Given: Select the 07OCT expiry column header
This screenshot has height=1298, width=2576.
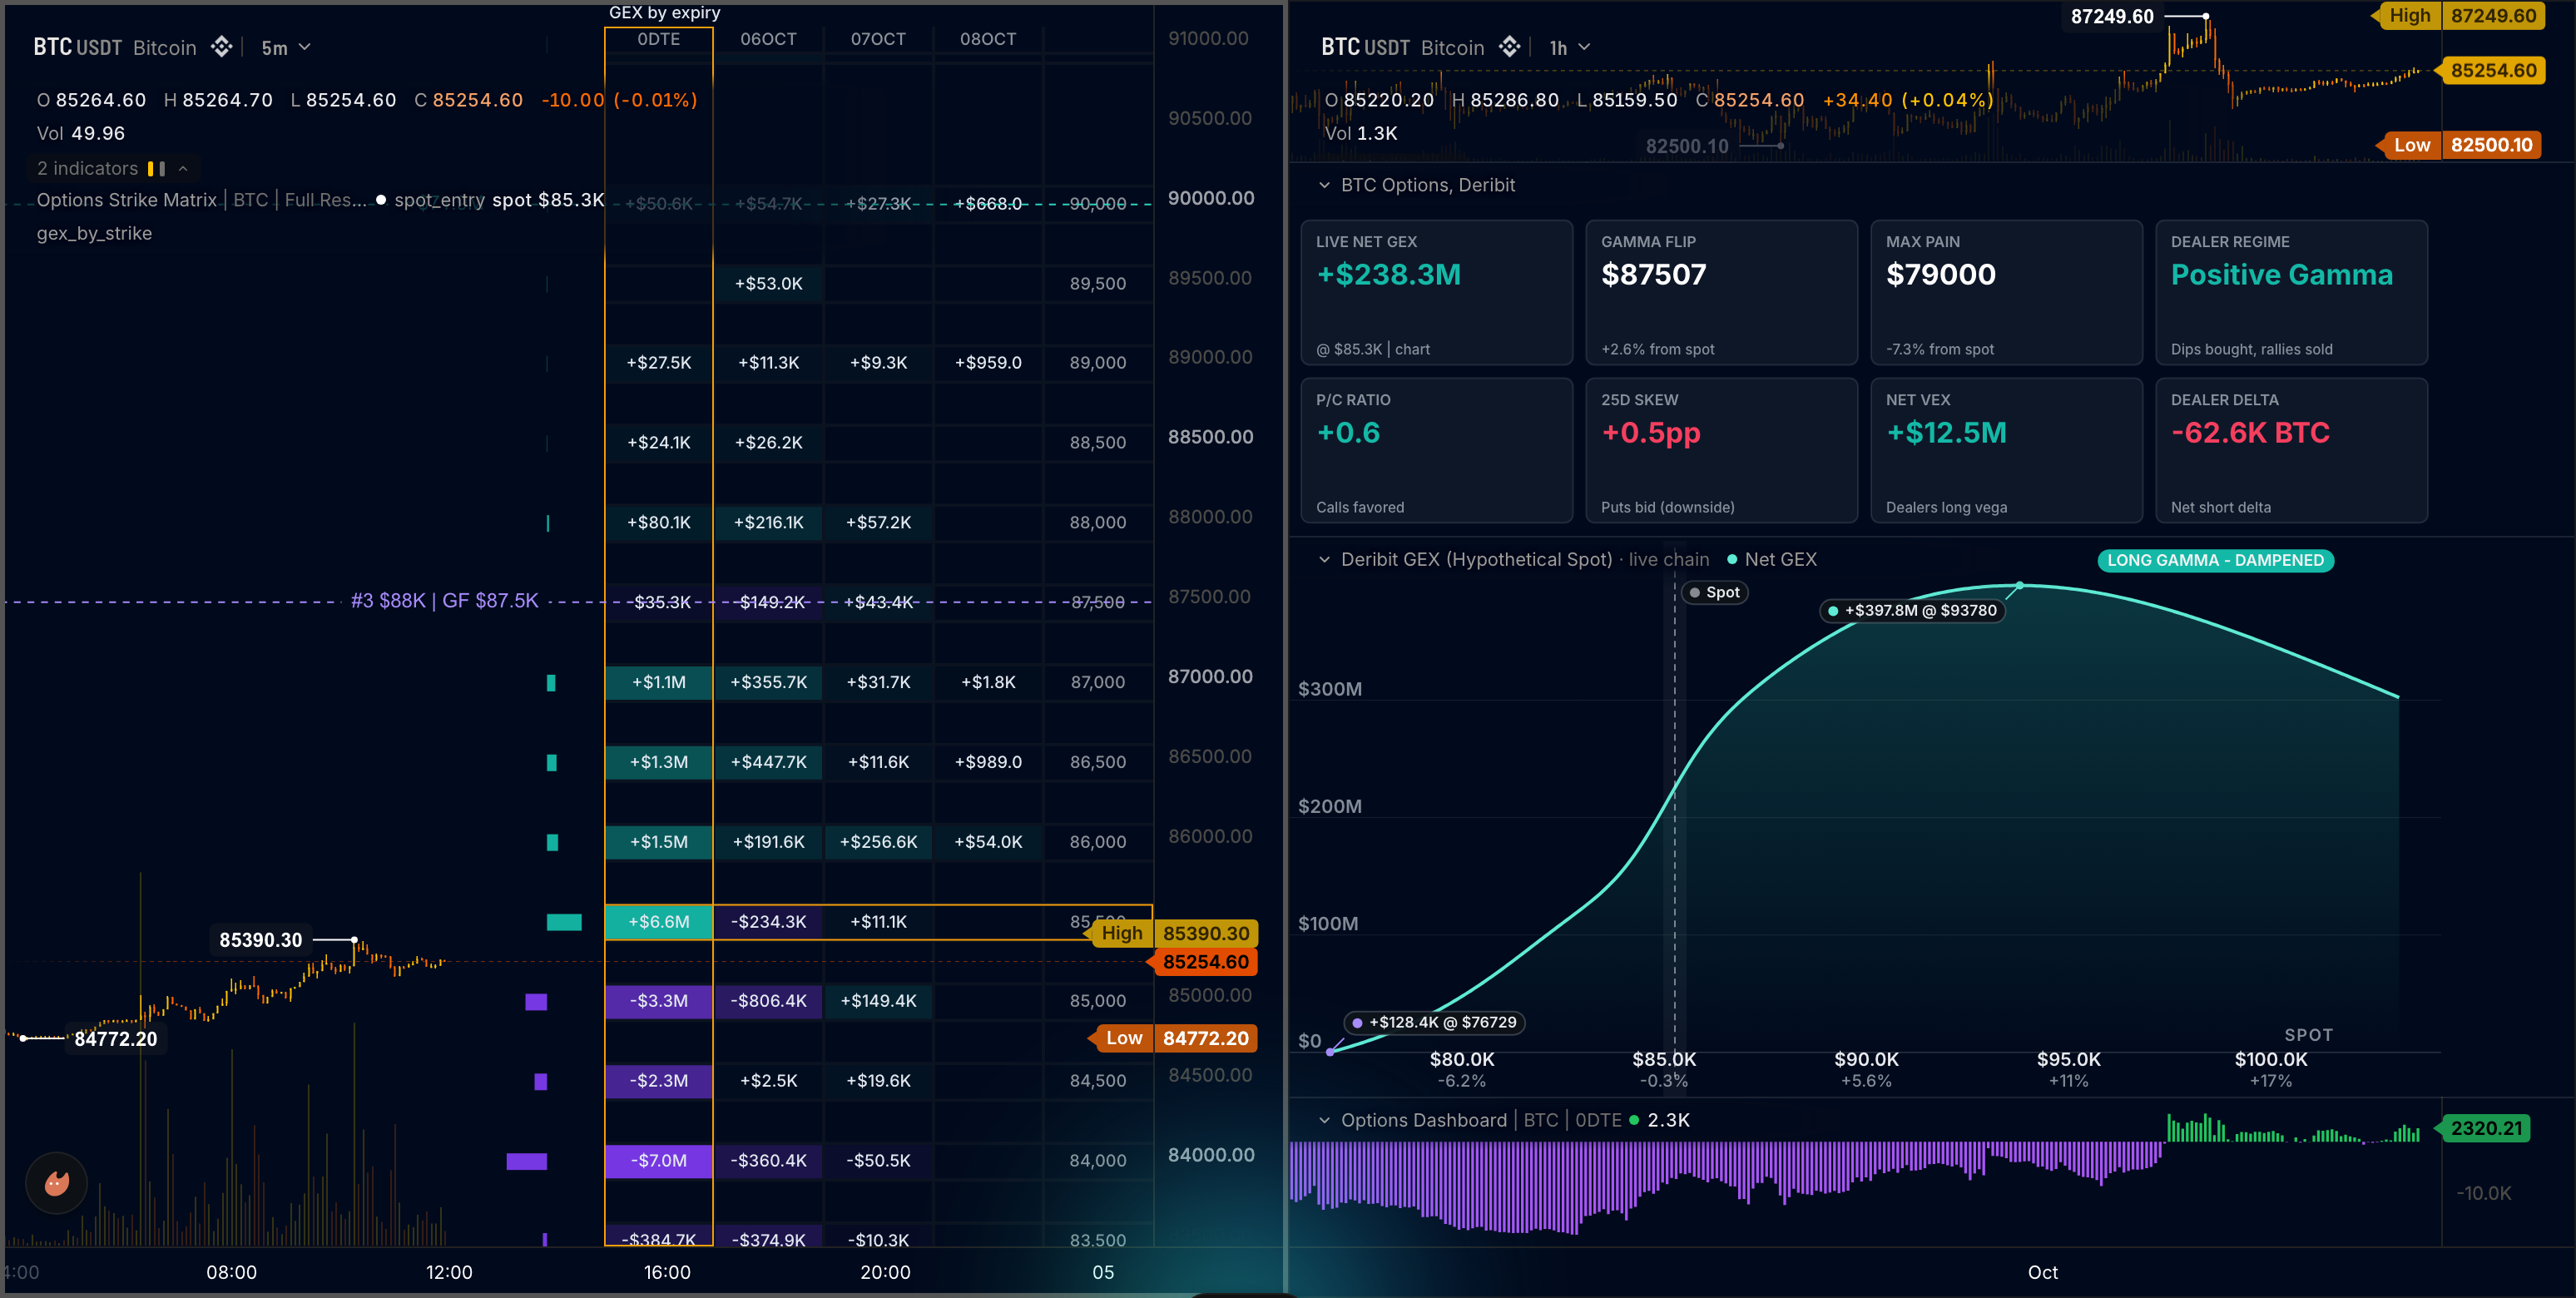Looking at the screenshot, I should tap(878, 39).
